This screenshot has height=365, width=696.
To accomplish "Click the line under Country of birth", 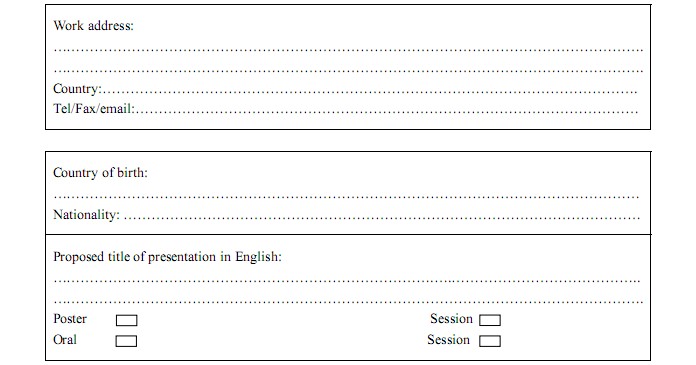I will (x=347, y=196).
